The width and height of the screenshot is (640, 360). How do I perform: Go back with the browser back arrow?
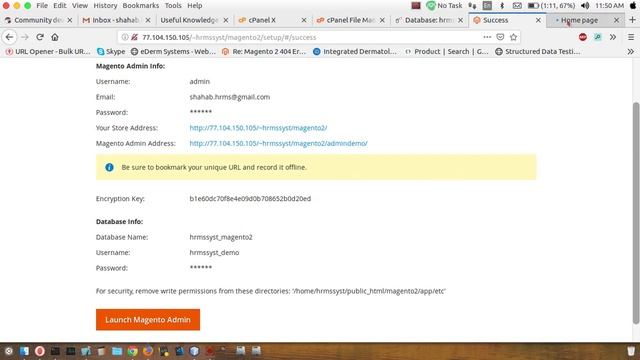pyautogui.click(x=9, y=37)
